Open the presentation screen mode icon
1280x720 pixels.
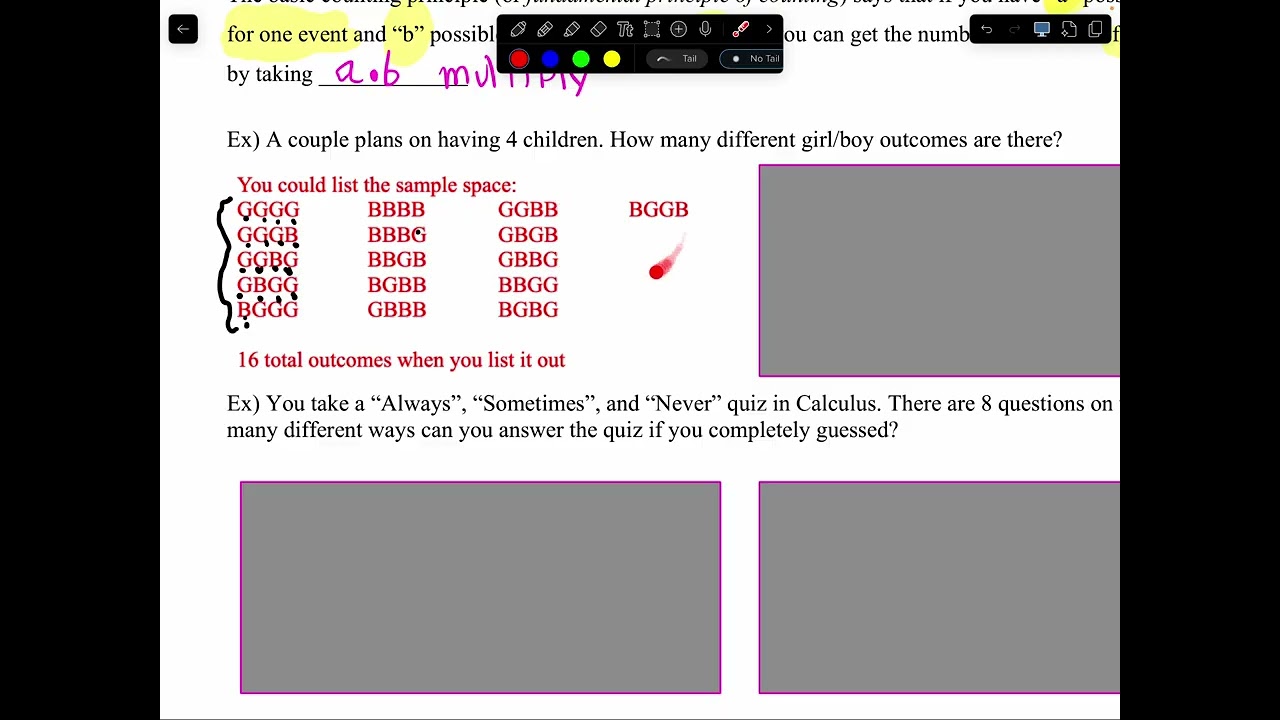[1041, 30]
